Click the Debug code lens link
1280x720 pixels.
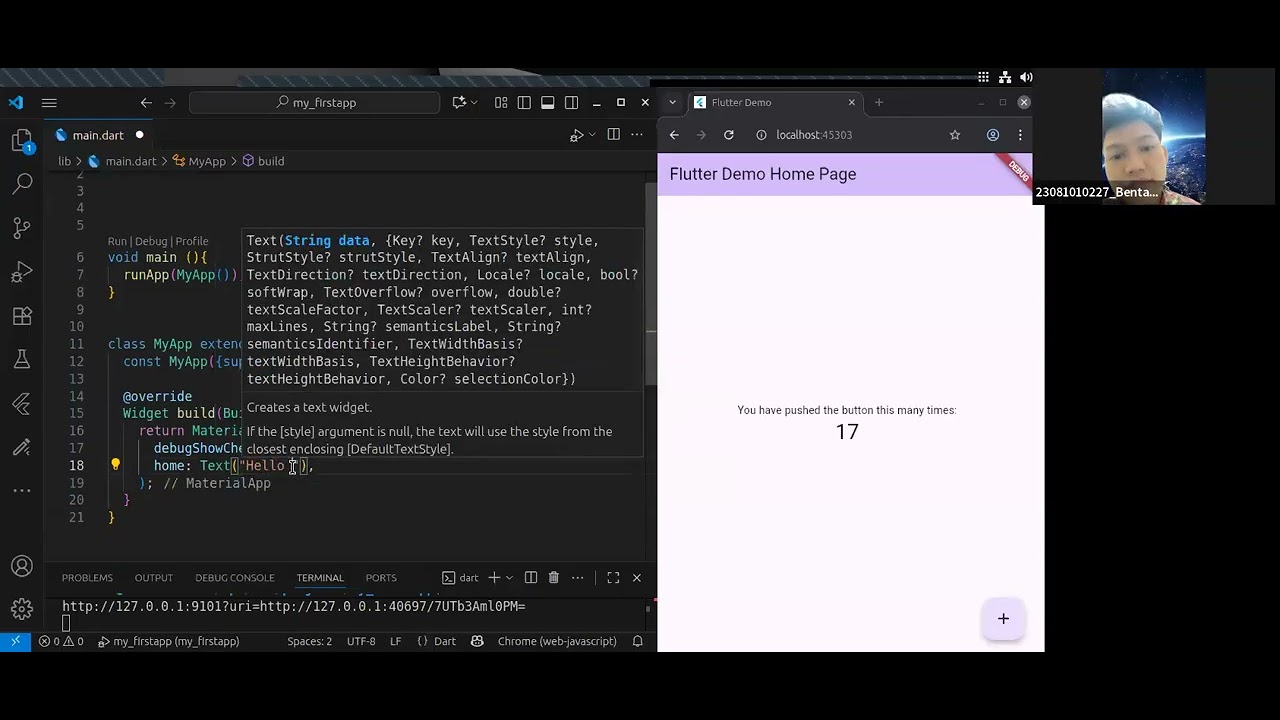pos(151,241)
